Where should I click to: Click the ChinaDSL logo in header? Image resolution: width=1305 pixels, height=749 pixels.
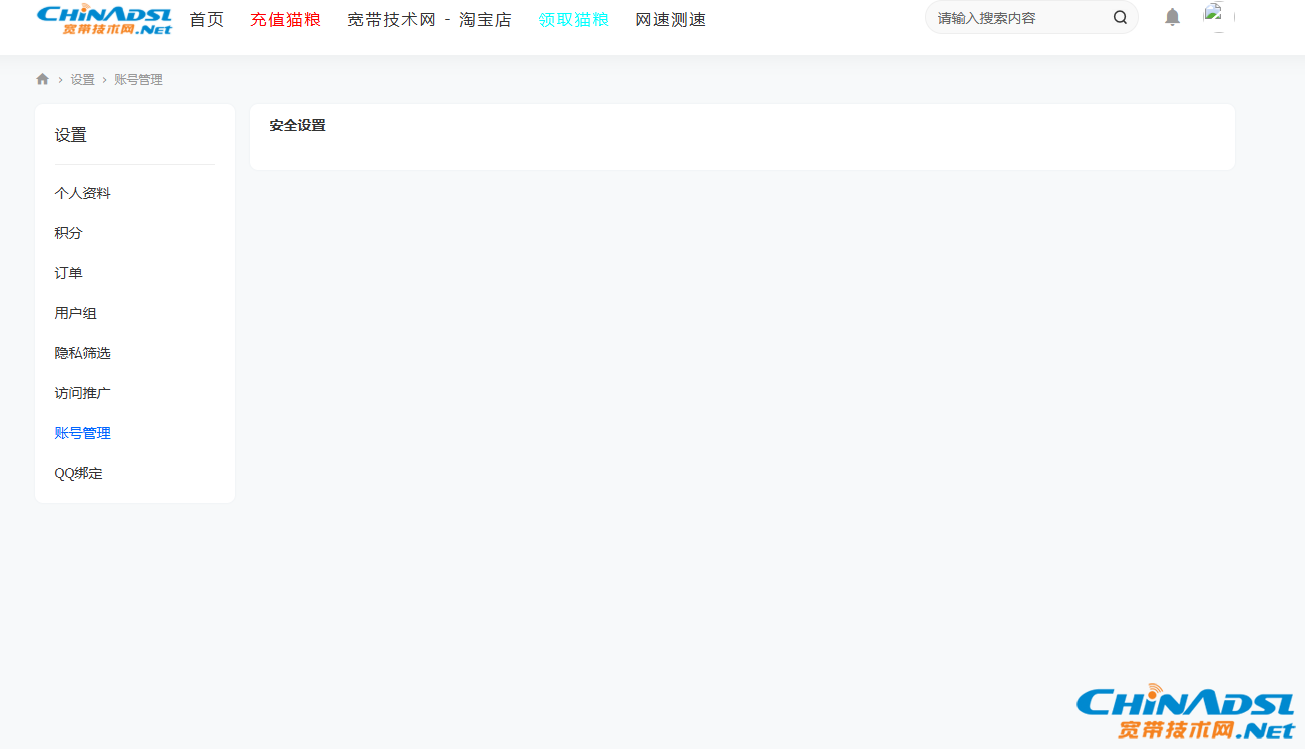(x=104, y=19)
